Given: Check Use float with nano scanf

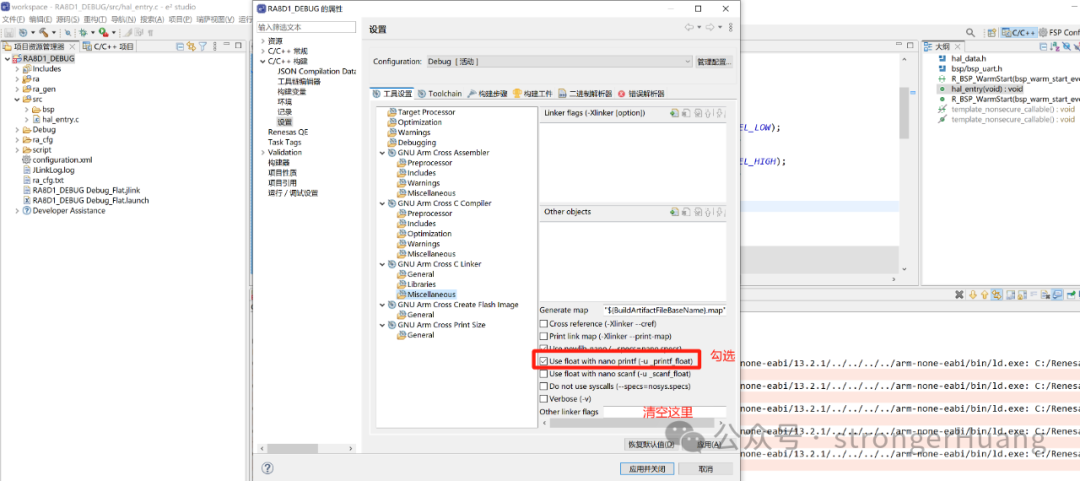Looking at the screenshot, I should (543, 373).
